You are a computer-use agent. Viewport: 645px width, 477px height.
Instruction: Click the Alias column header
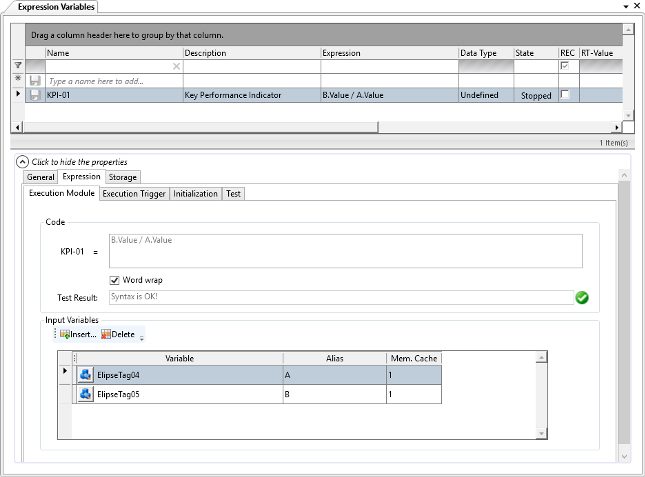(x=334, y=358)
